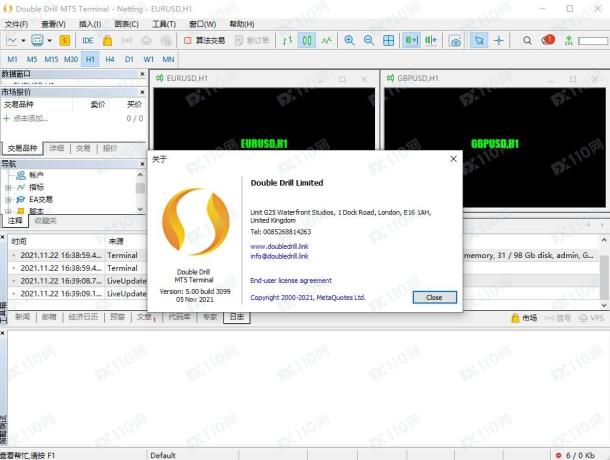The width and height of the screenshot is (610, 460).
Task: Switch chart to bar chart mode
Action: point(287,40)
